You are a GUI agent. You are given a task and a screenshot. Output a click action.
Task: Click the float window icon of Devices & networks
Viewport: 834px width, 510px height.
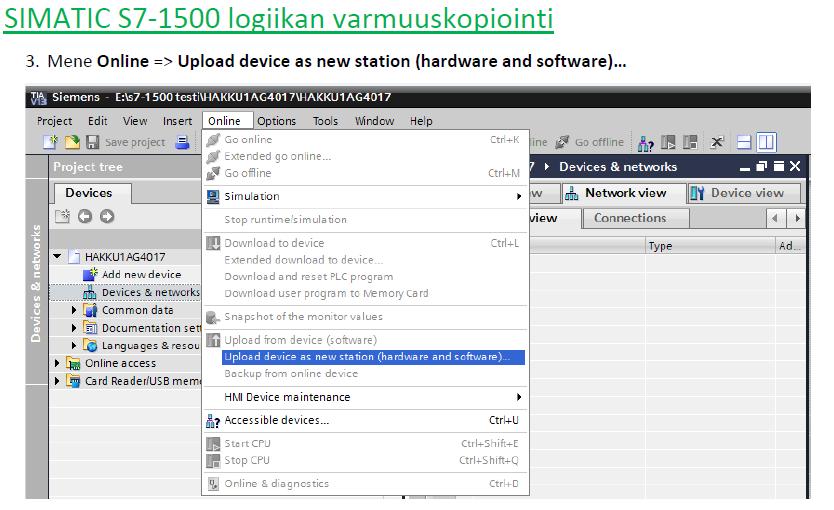pos(761,167)
